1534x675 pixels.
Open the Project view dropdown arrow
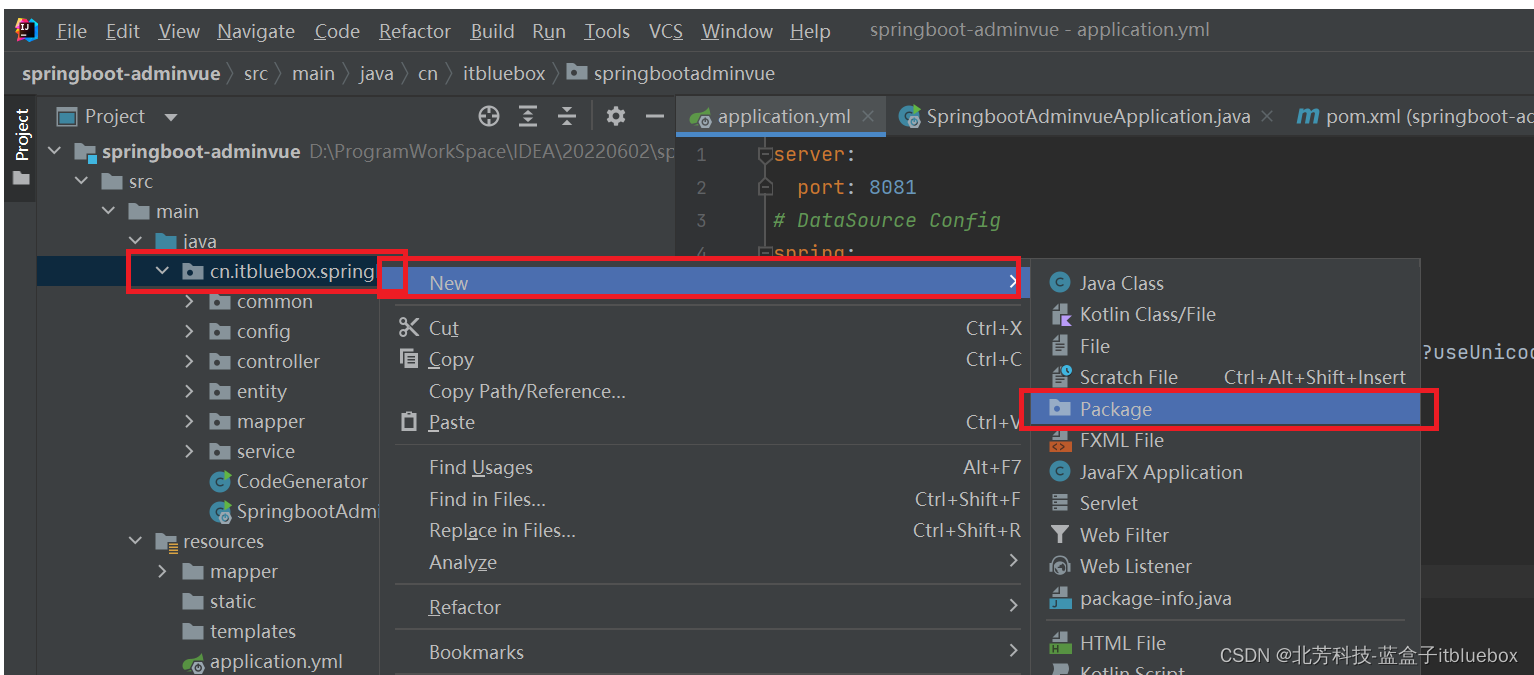click(170, 117)
